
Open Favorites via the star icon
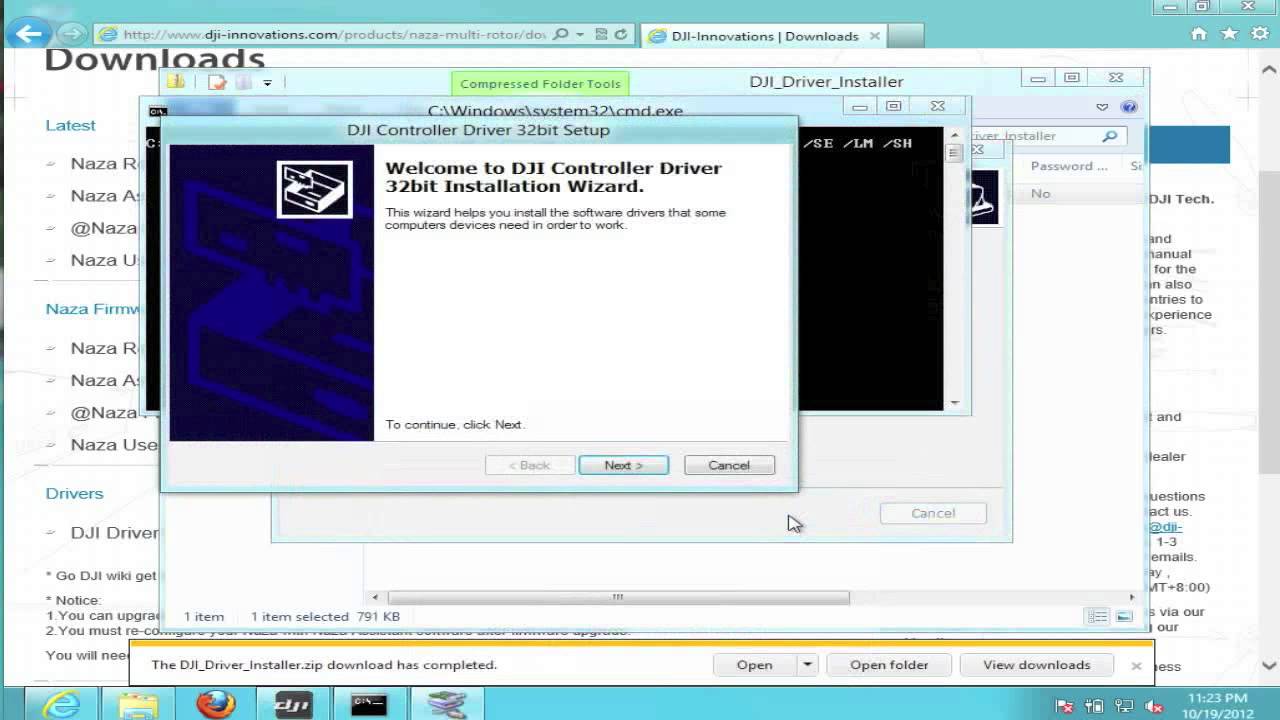click(1228, 34)
